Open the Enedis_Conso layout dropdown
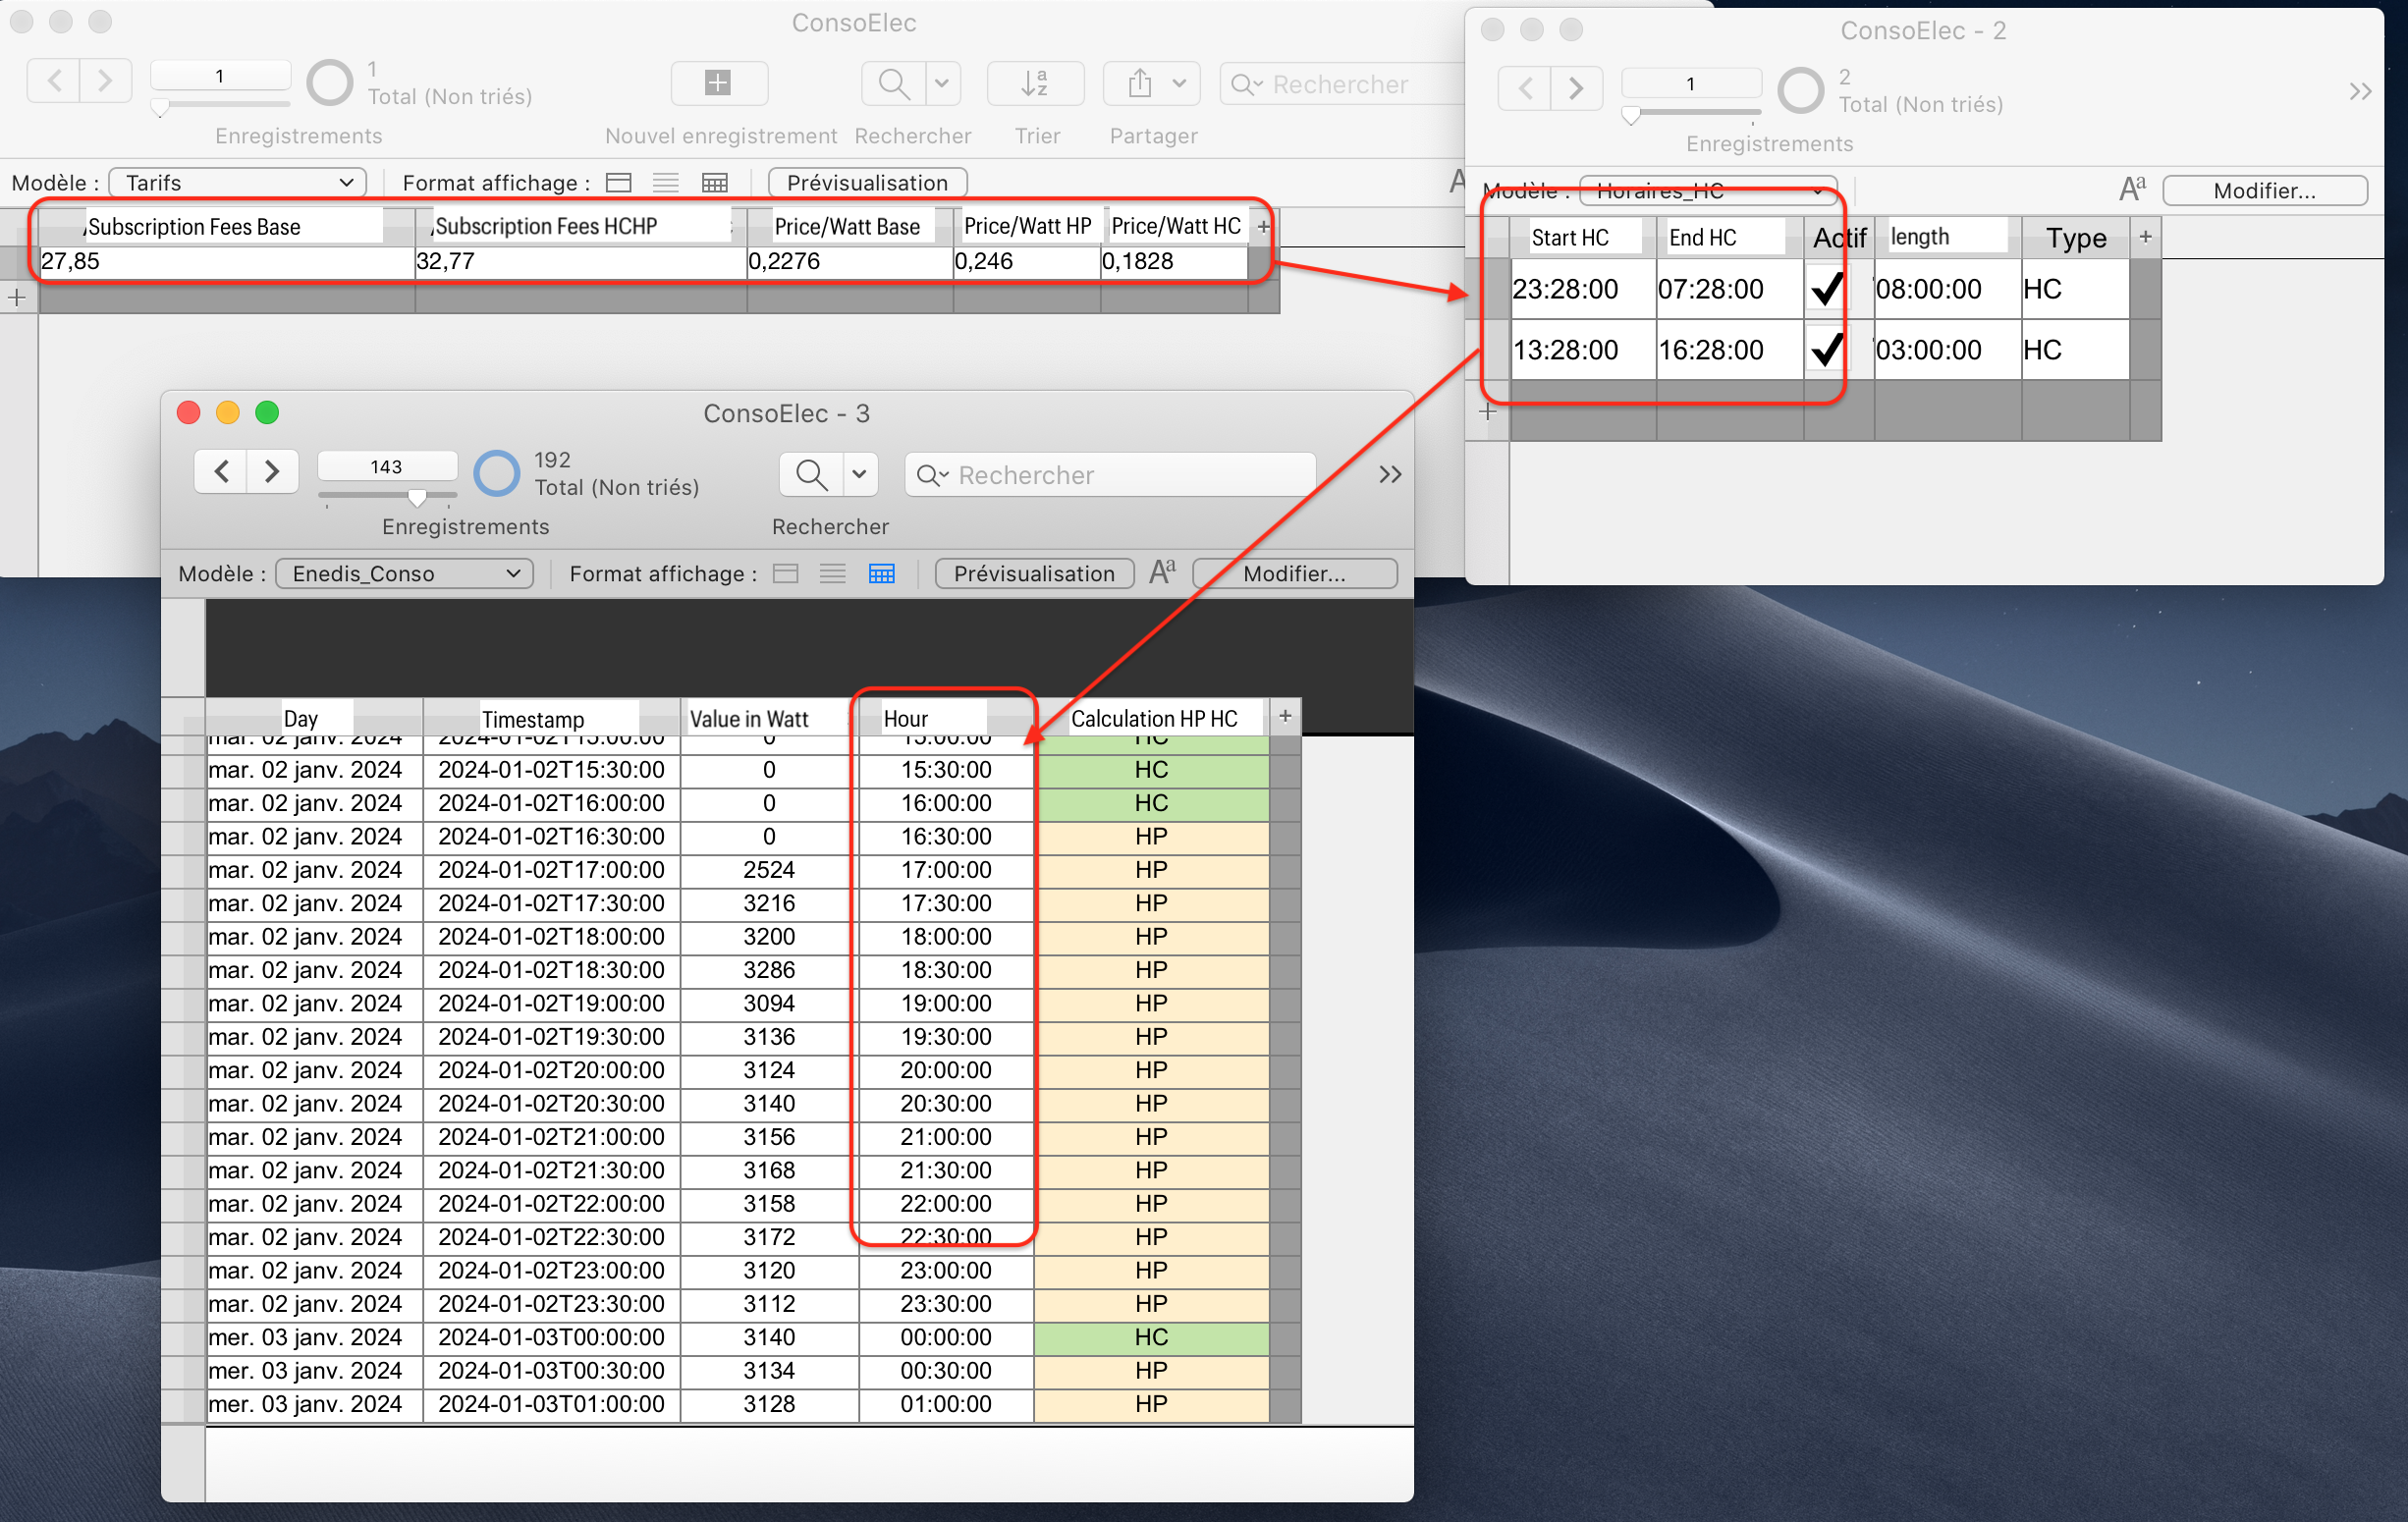 (404, 574)
